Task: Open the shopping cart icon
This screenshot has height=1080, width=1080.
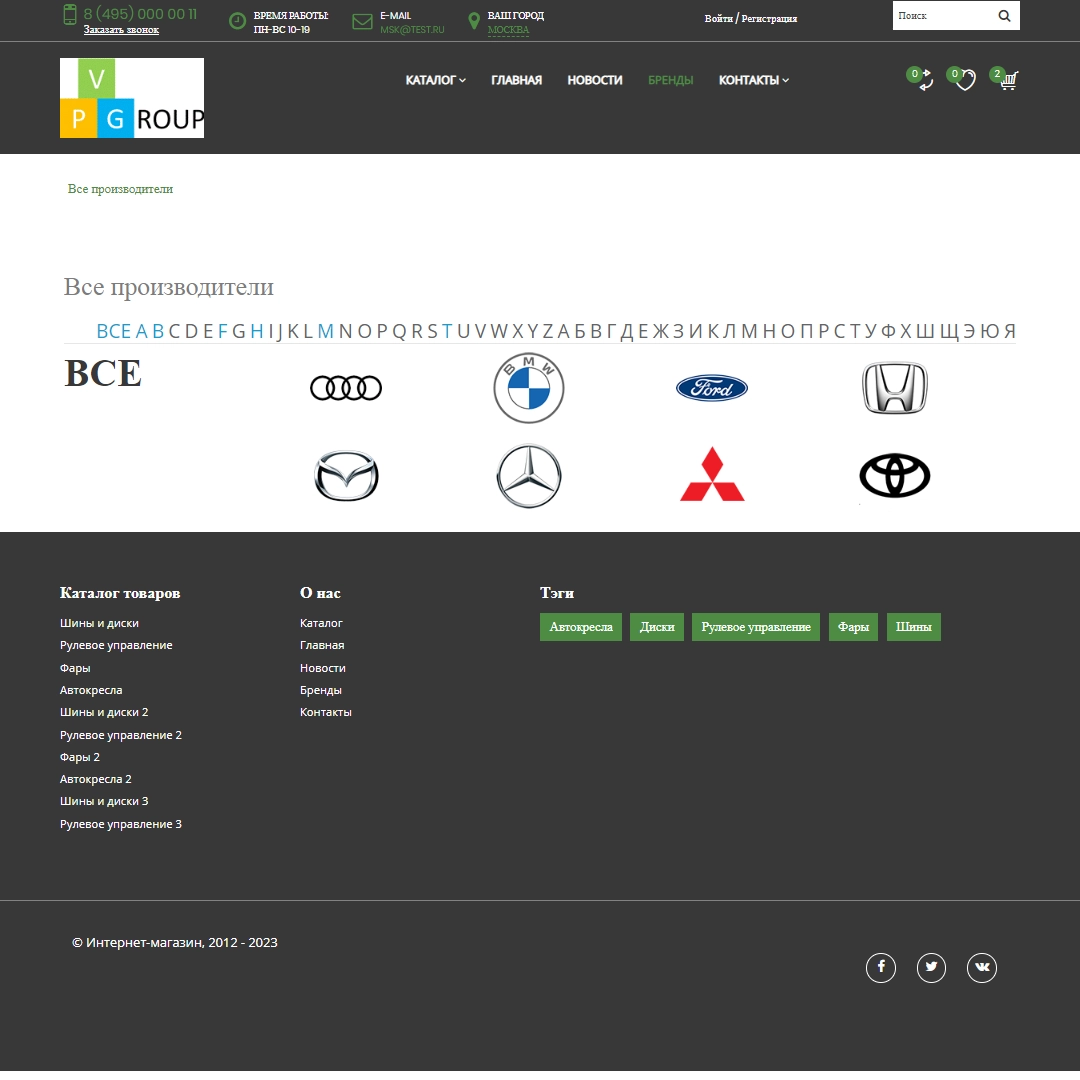Action: coord(1007,80)
